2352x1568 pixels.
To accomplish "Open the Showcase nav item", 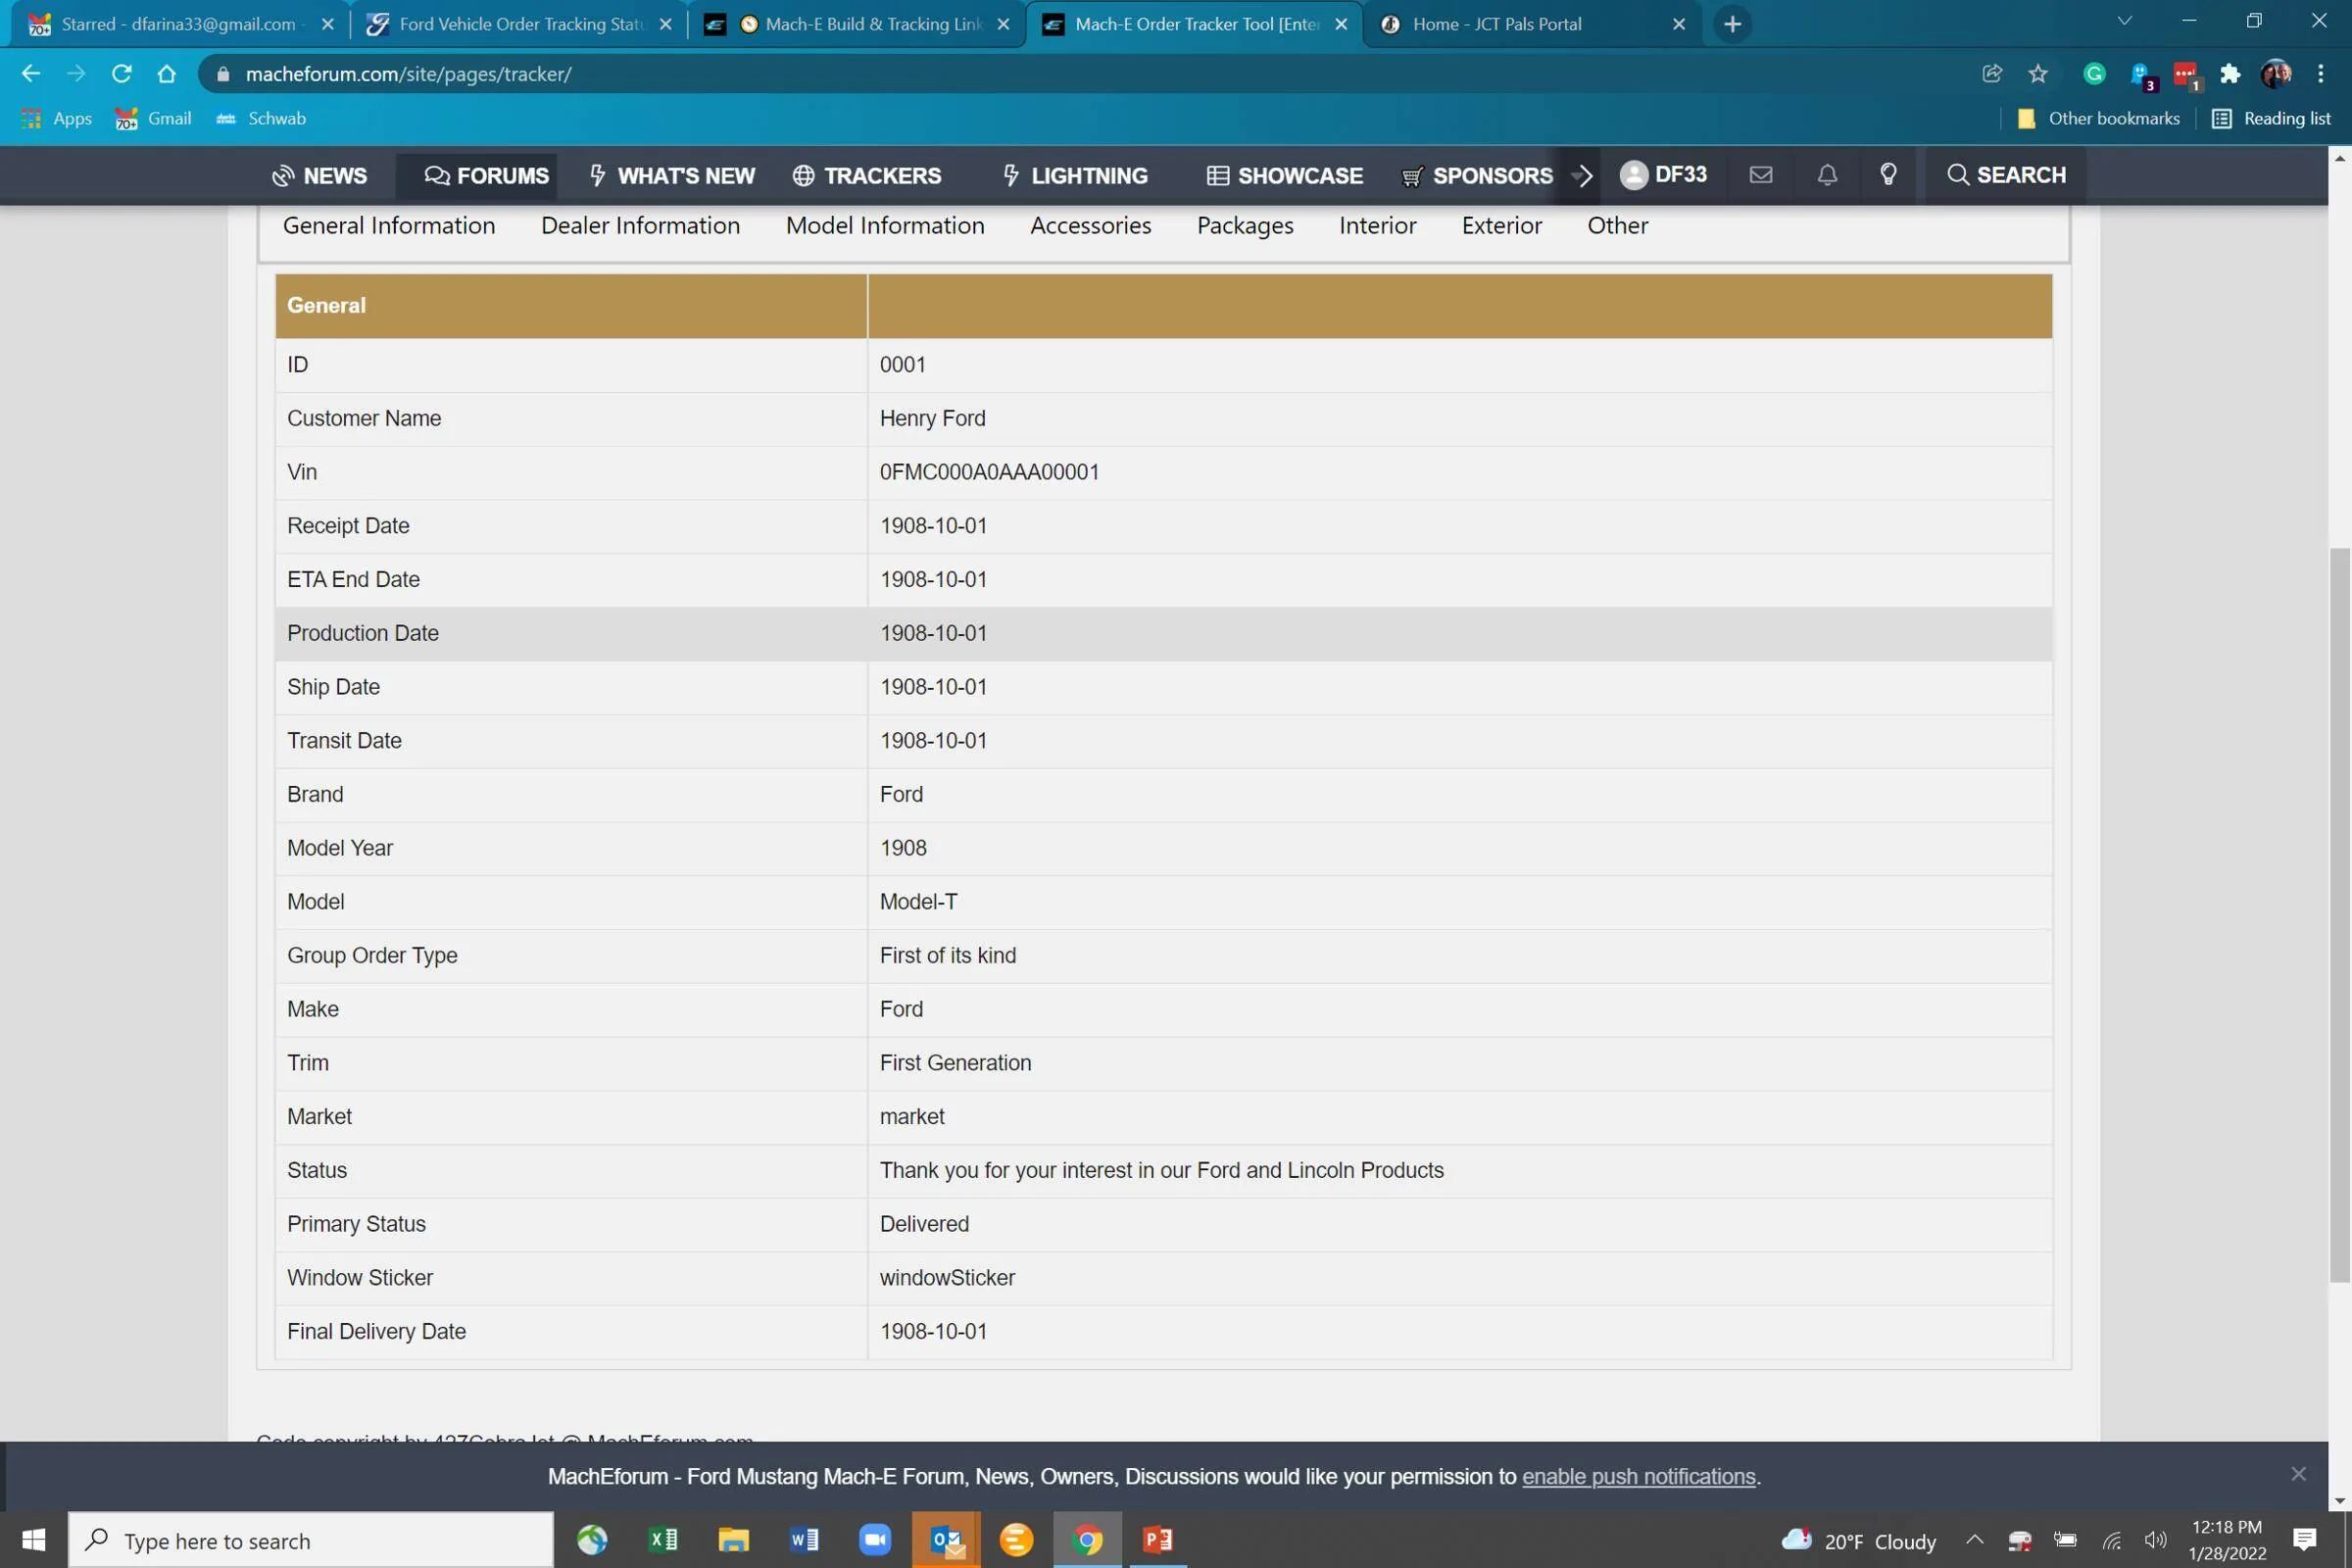I will coord(1285,176).
